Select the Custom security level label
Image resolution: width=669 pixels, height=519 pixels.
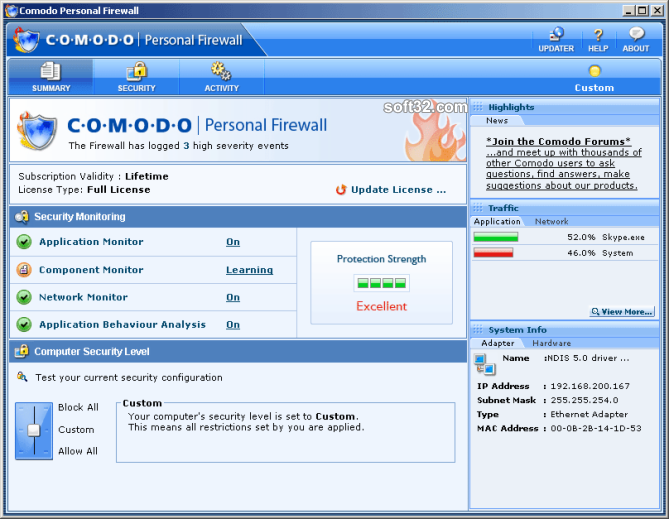tap(76, 430)
